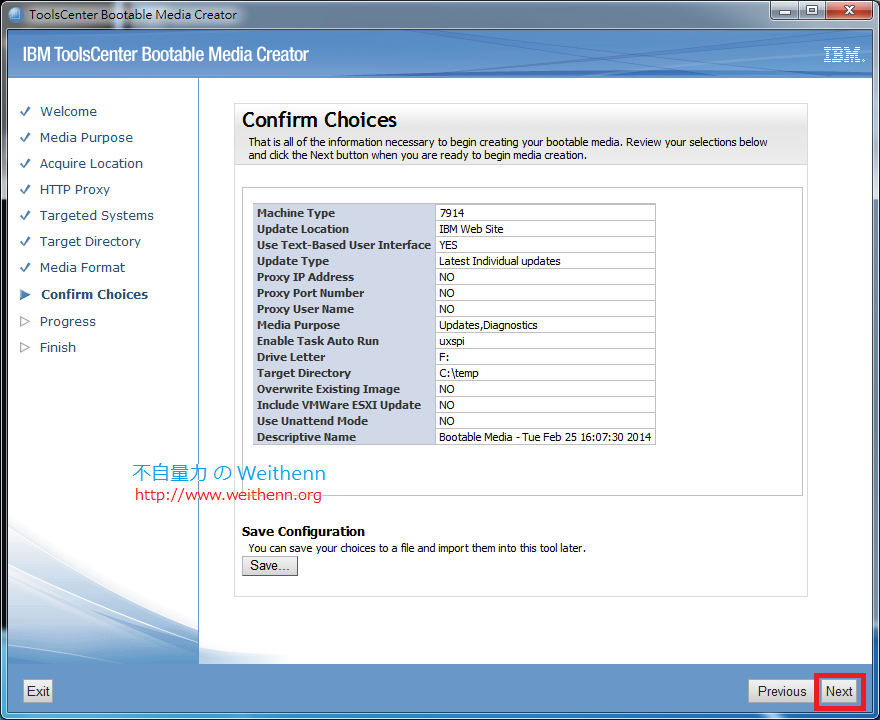Click the Save... configuration button
Screen dimensions: 880x720
(269, 566)
